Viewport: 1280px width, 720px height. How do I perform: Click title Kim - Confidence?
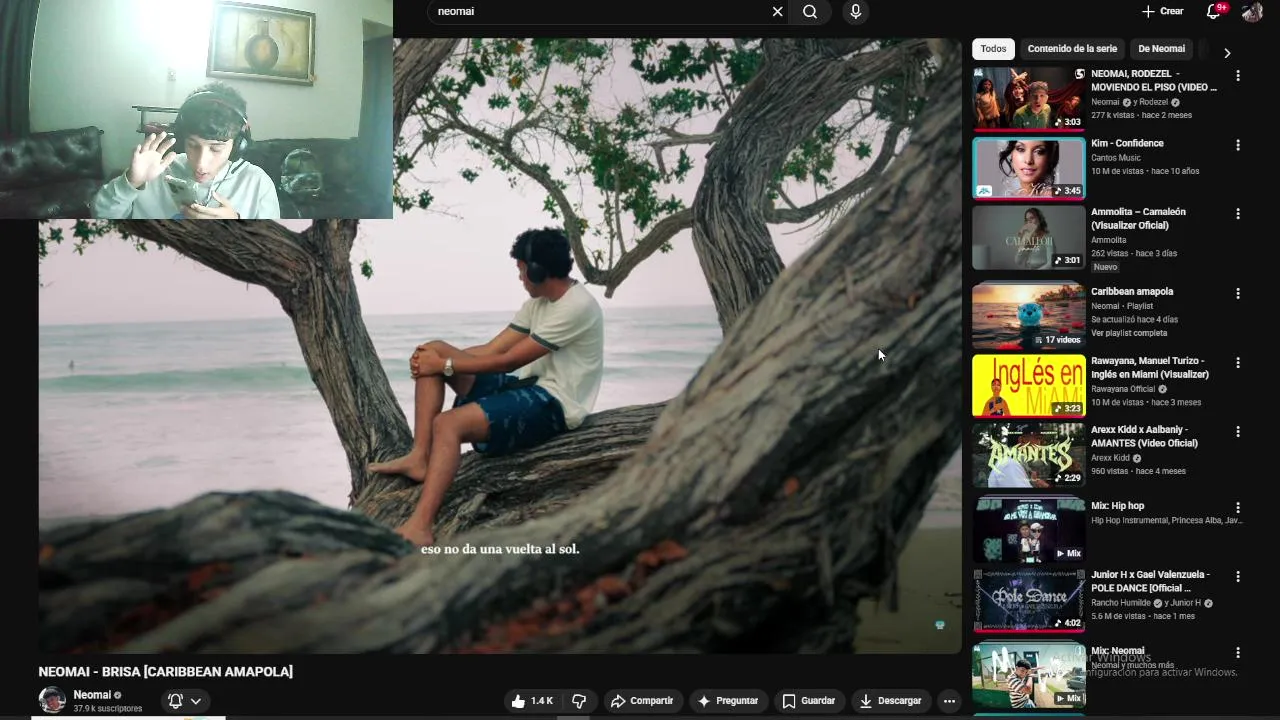click(1127, 143)
